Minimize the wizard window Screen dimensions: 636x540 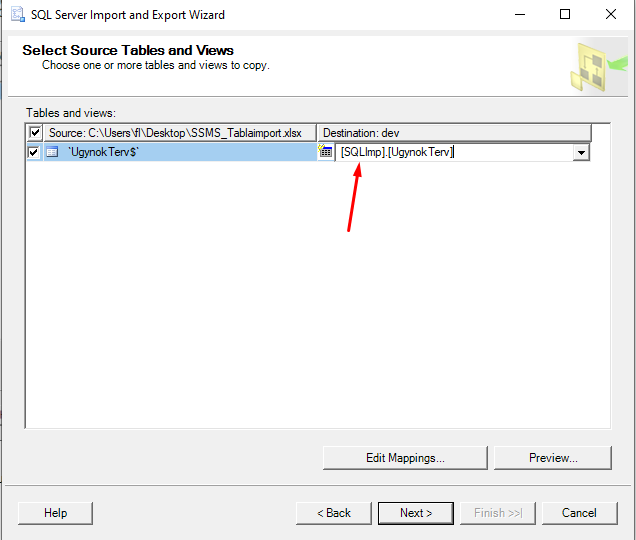(520, 14)
